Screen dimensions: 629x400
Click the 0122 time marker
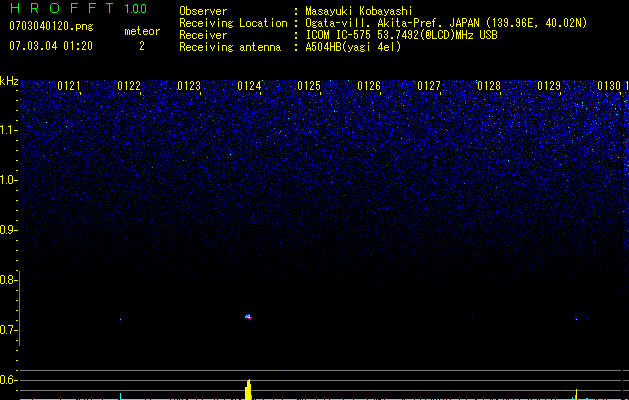[129, 86]
